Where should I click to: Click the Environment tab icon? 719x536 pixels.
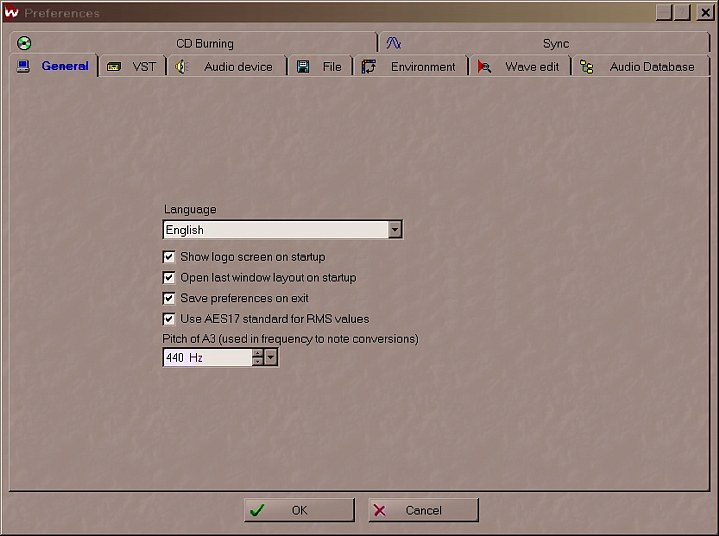(x=369, y=67)
